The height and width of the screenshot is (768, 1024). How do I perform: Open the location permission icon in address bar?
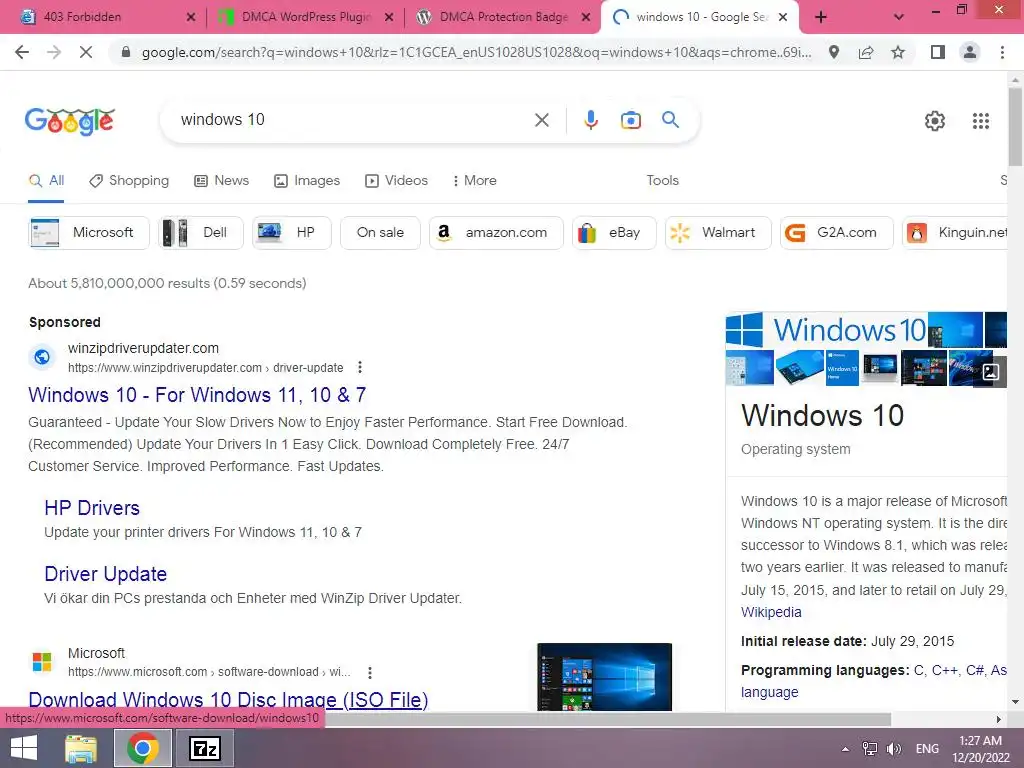click(x=834, y=52)
